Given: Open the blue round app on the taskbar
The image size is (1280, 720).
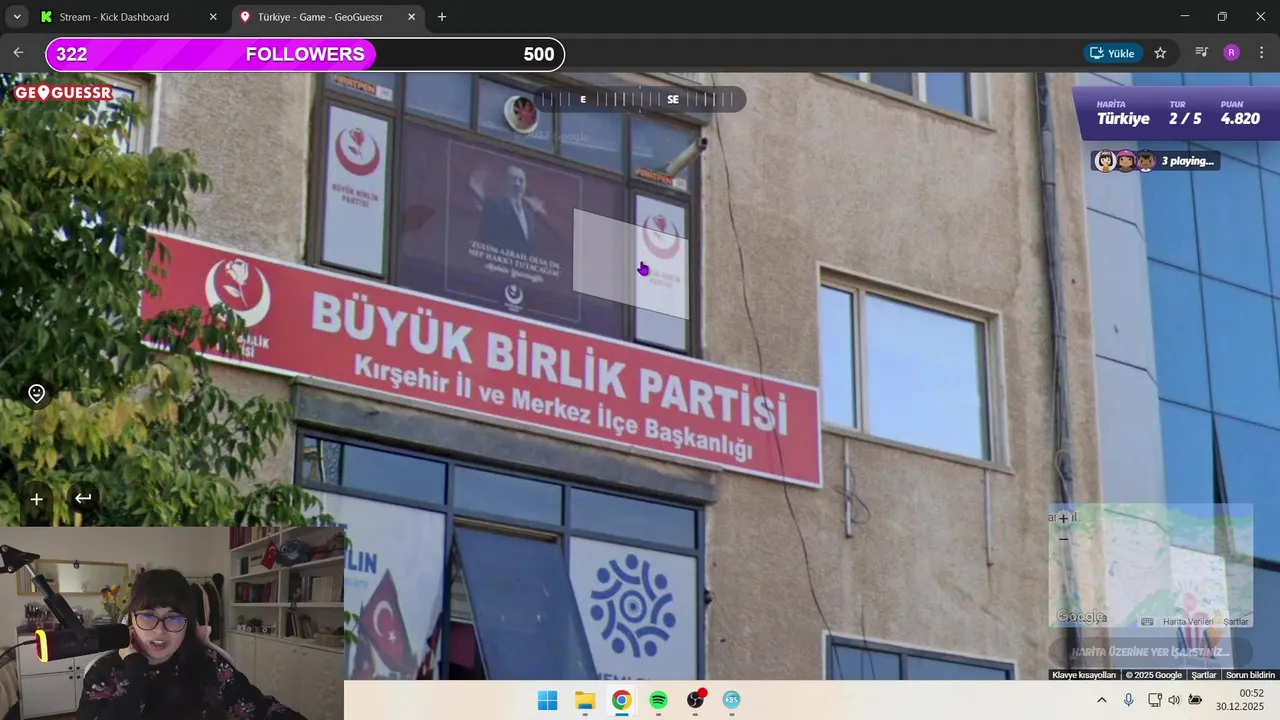Looking at the screenshot, I should (x=732, y=700).
